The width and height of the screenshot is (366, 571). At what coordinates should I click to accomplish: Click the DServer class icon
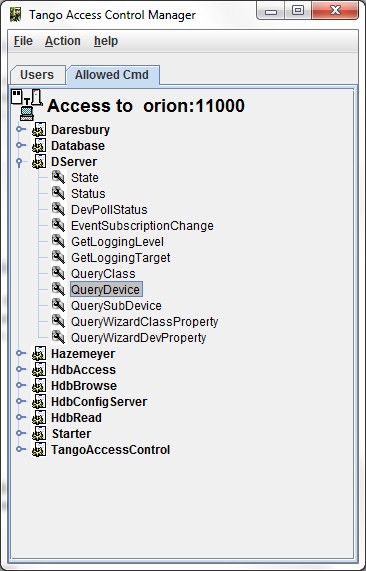point(39,162)
